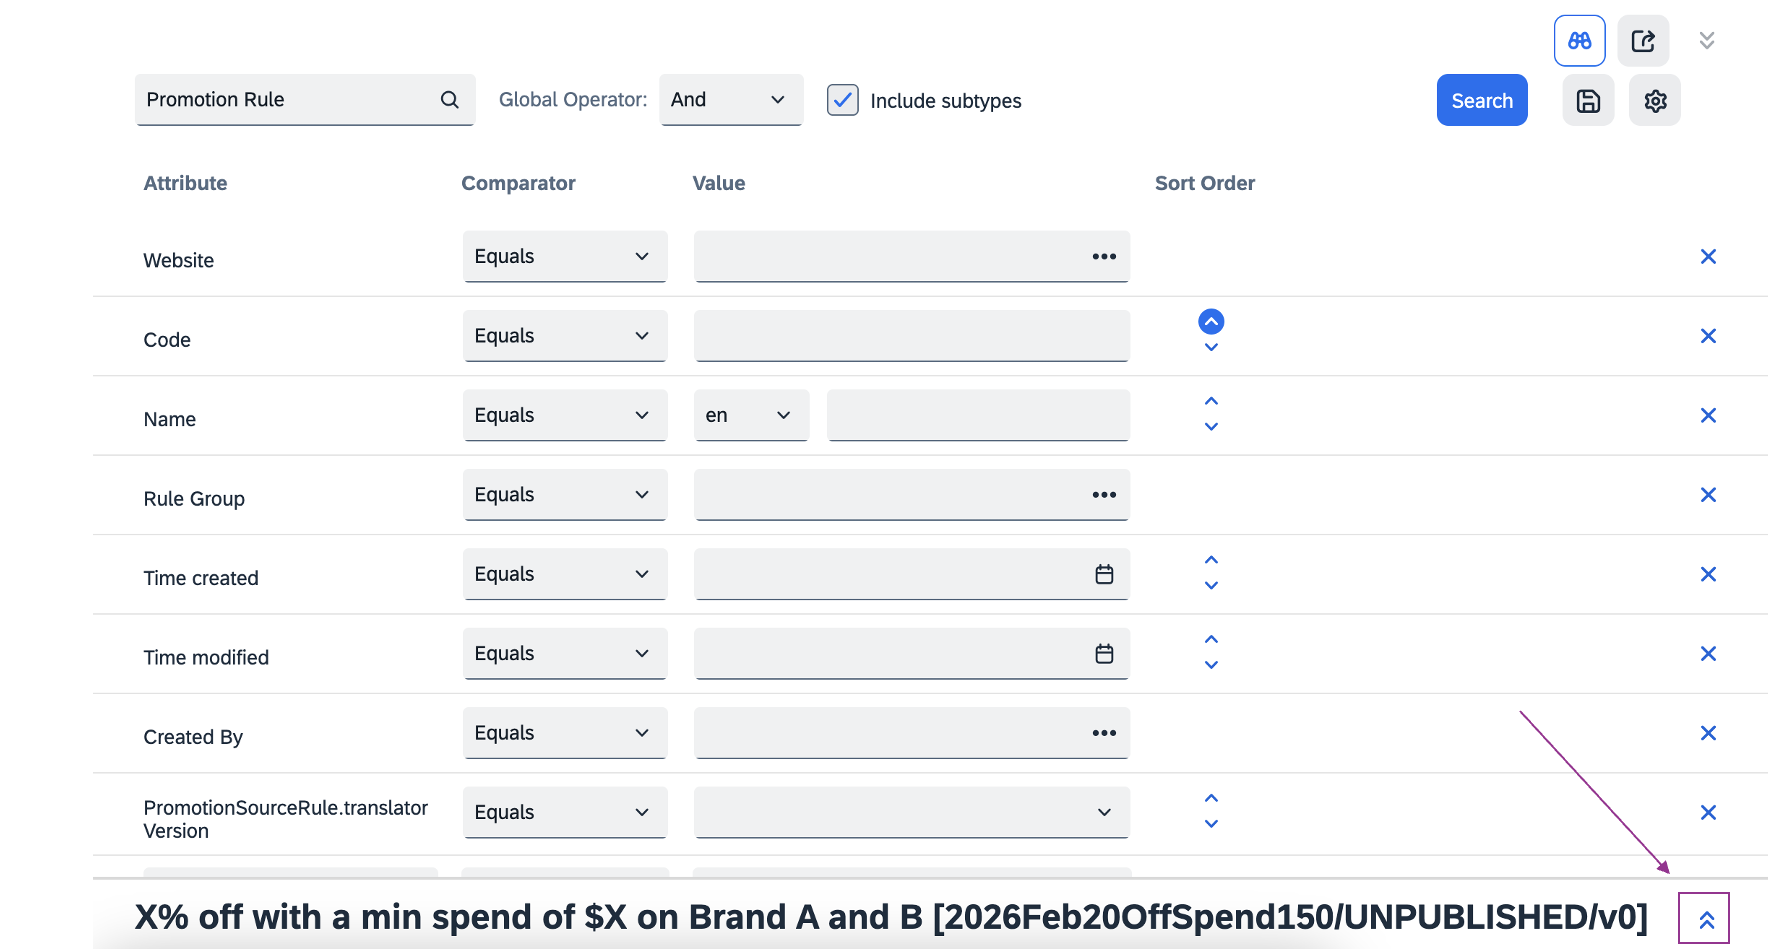
Task: Open Website value picker ellipsis button
Action: (1104, 257)
